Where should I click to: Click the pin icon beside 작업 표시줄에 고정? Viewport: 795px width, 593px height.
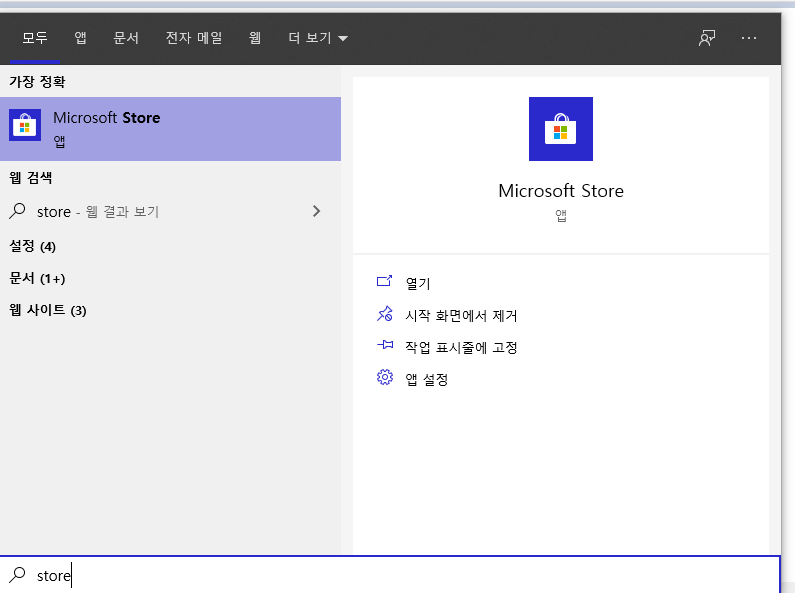pyautogui.click(x=385, y=345)
